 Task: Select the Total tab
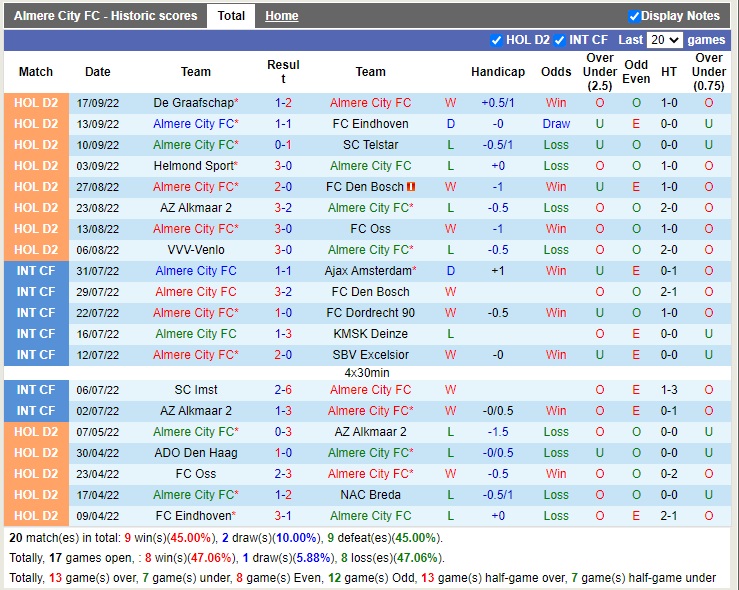coord(231,16)
